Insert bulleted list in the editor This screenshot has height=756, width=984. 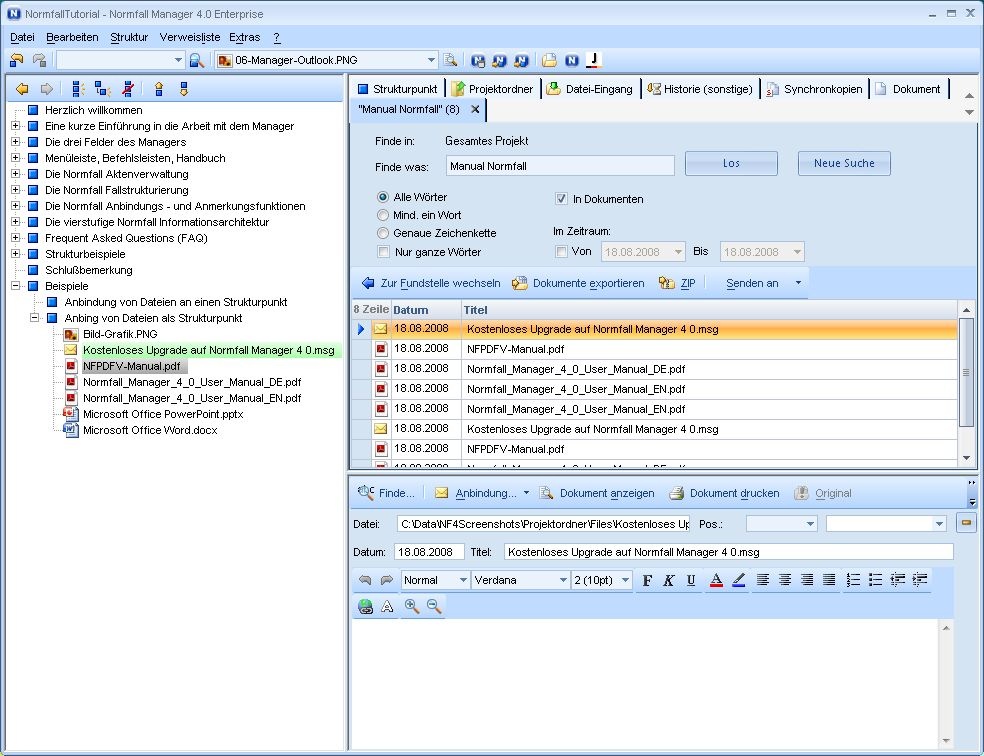tap(875, 580)
